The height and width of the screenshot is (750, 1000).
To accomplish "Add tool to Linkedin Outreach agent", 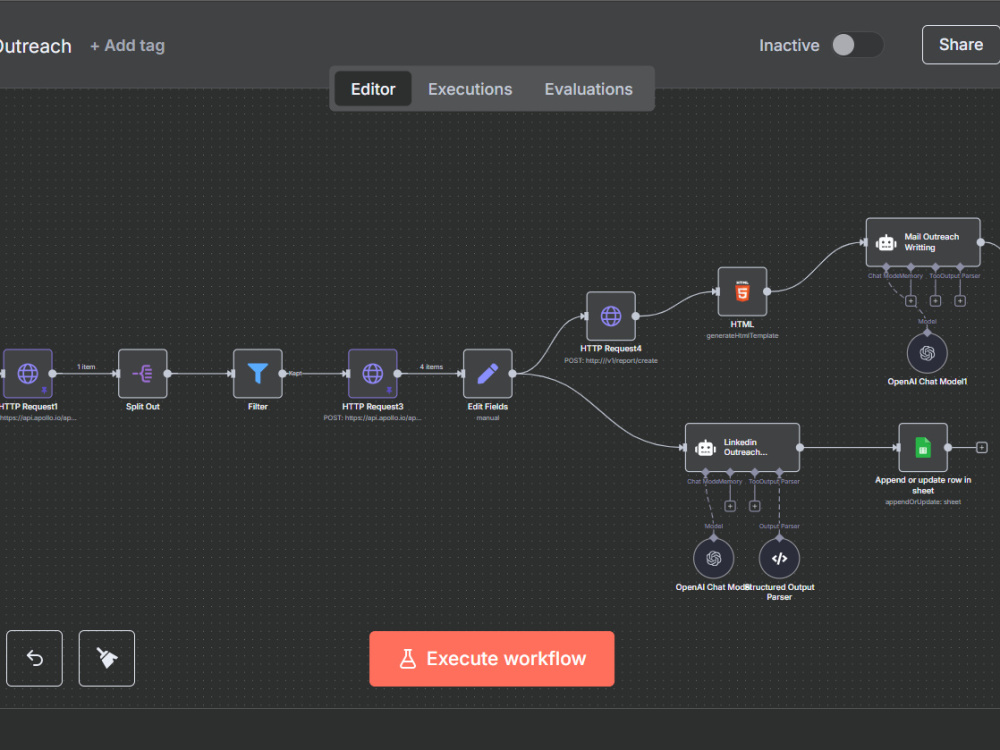I will [x=754, y=506].
